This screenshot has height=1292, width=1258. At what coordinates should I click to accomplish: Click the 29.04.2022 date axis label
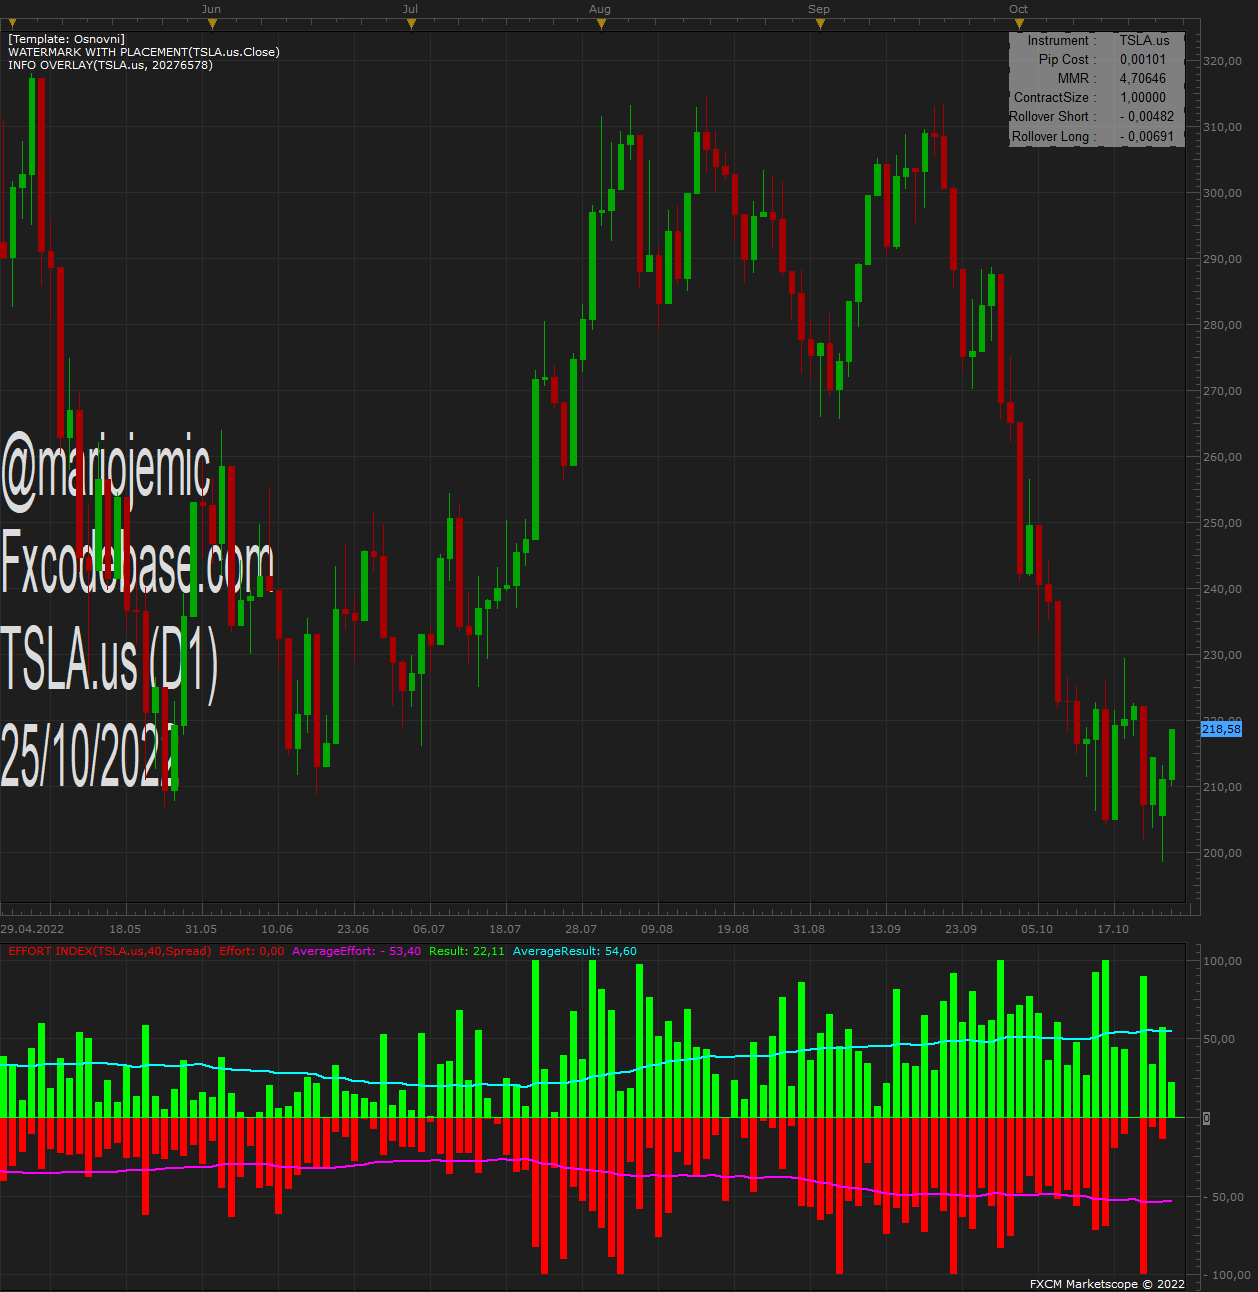[32, 929]
